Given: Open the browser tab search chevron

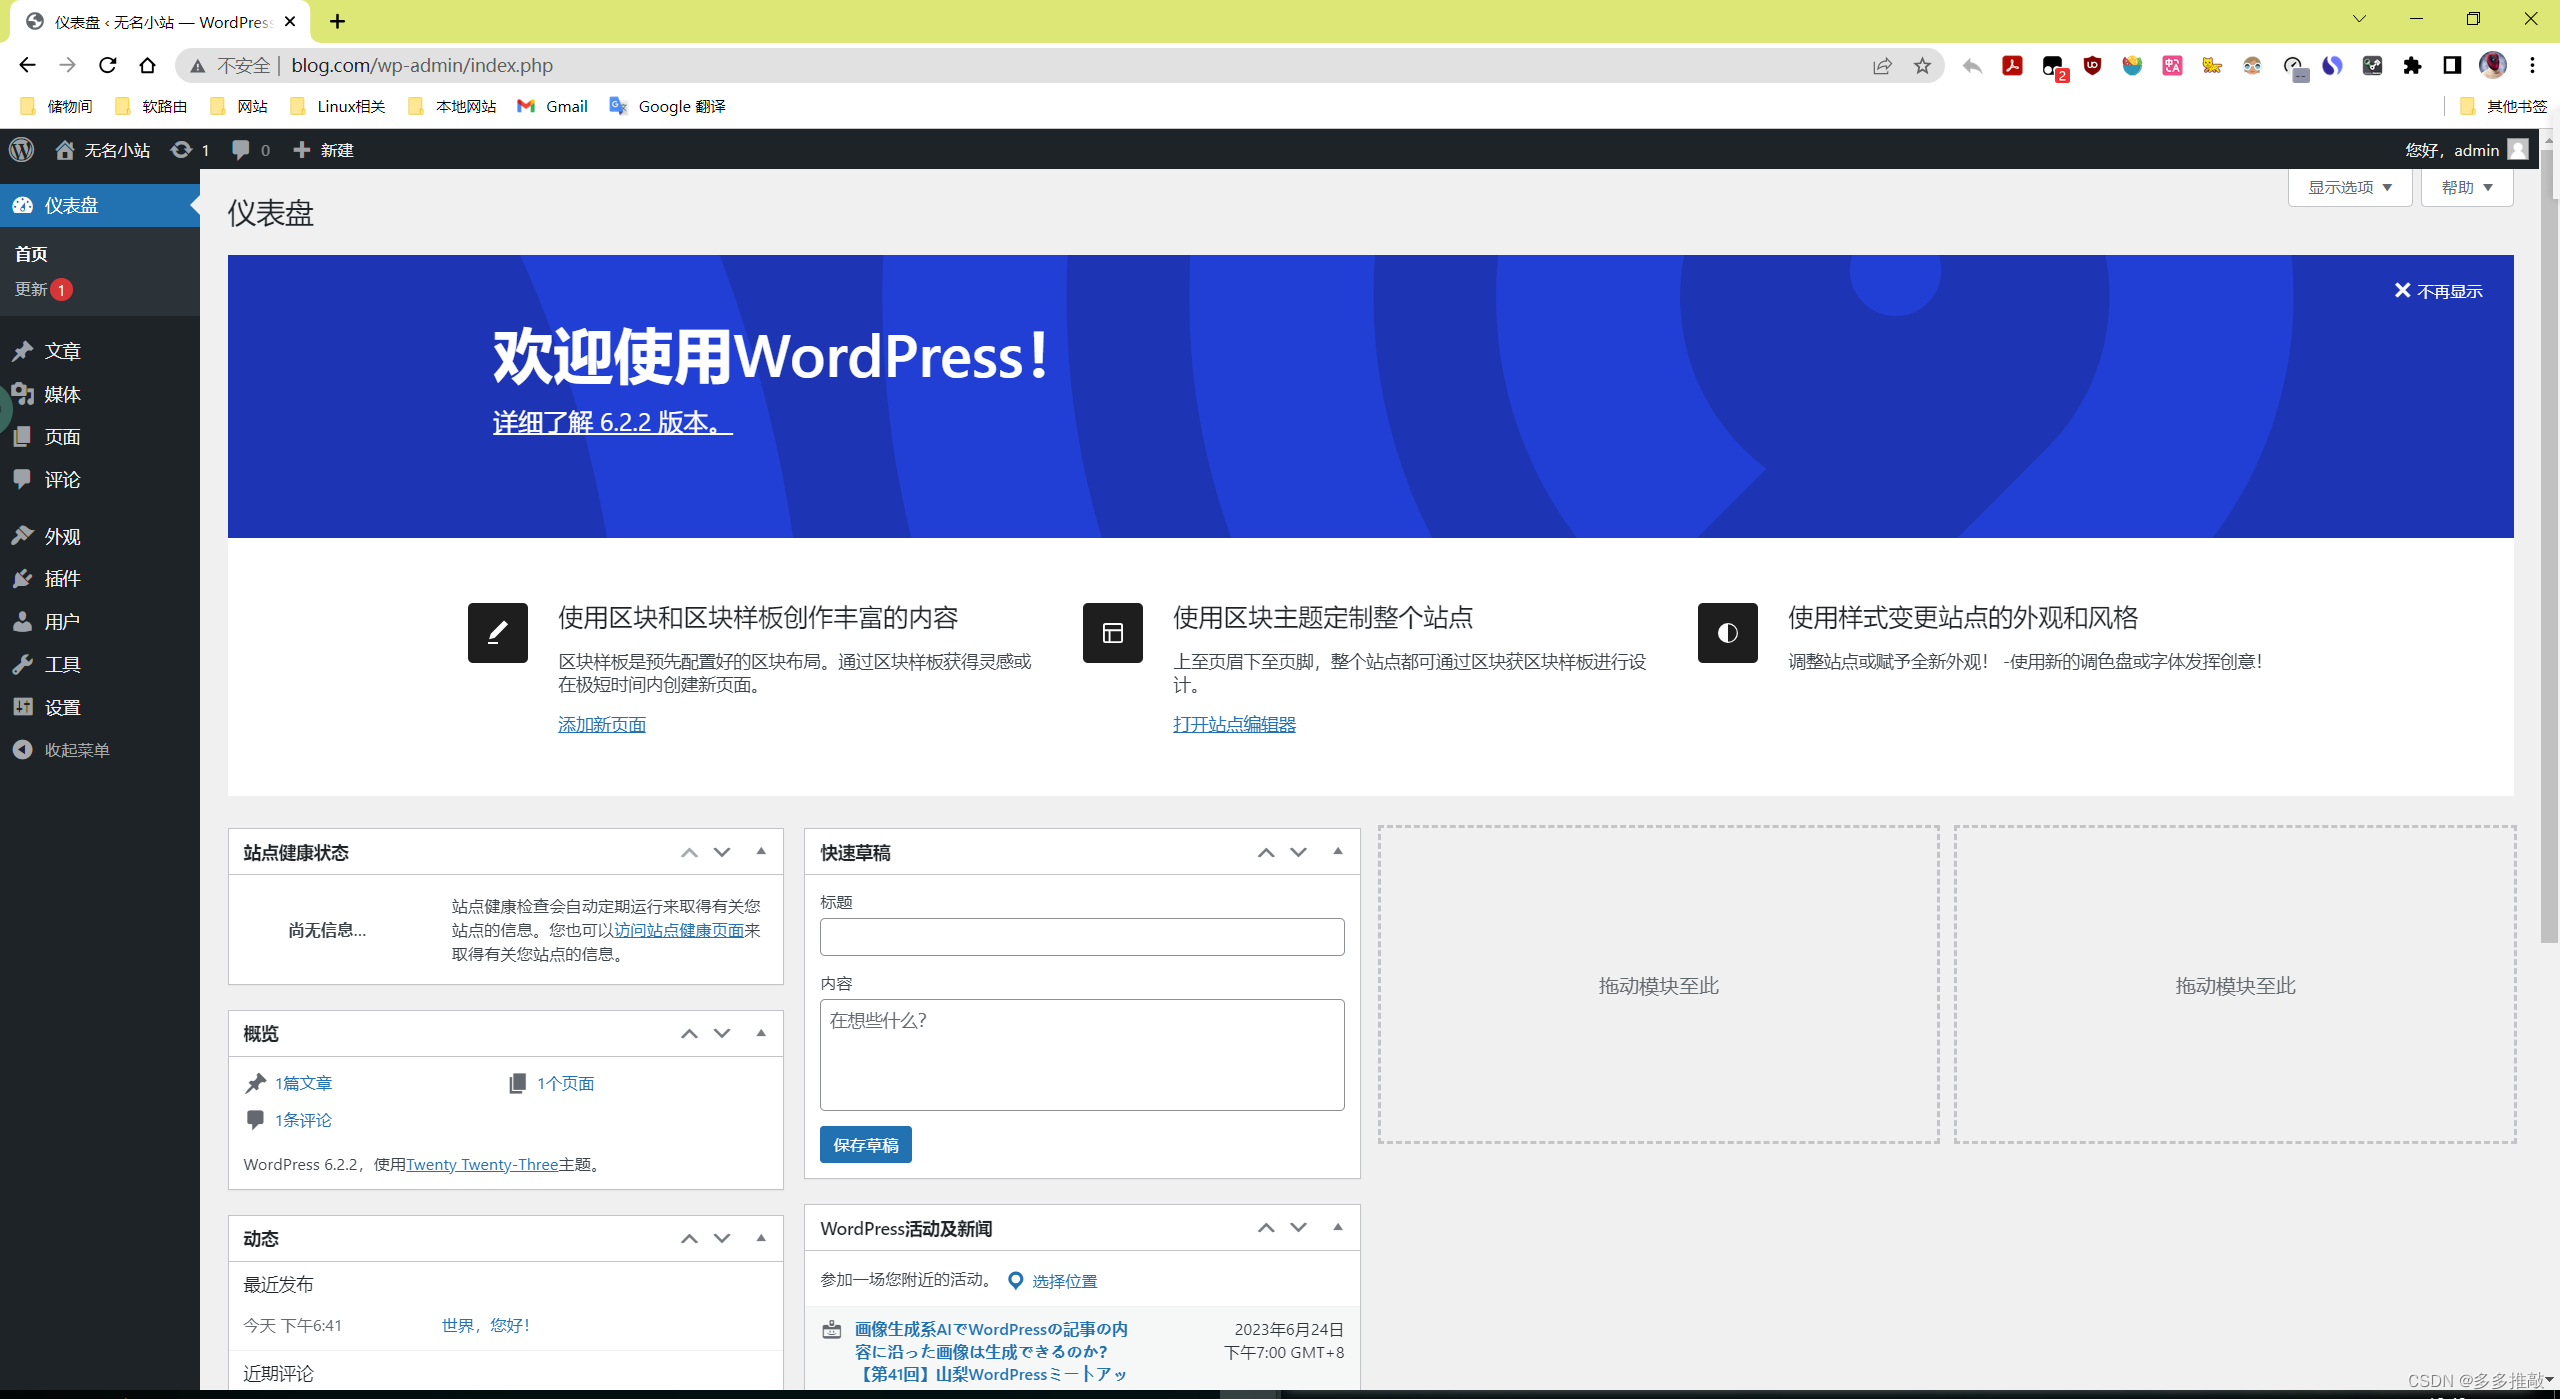Looking at the screenshot, I should (x=2358, y=19).
